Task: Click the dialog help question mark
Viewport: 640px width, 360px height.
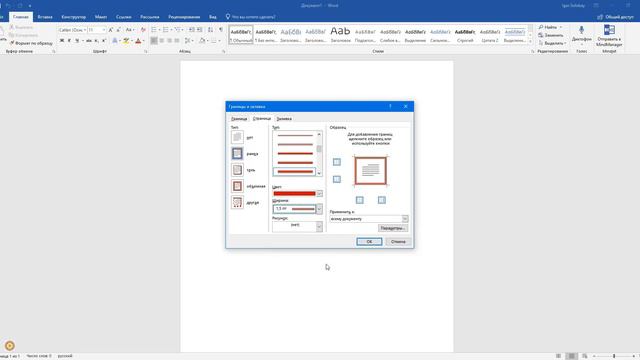Action: pyautogui.click(x=390, y=107)
